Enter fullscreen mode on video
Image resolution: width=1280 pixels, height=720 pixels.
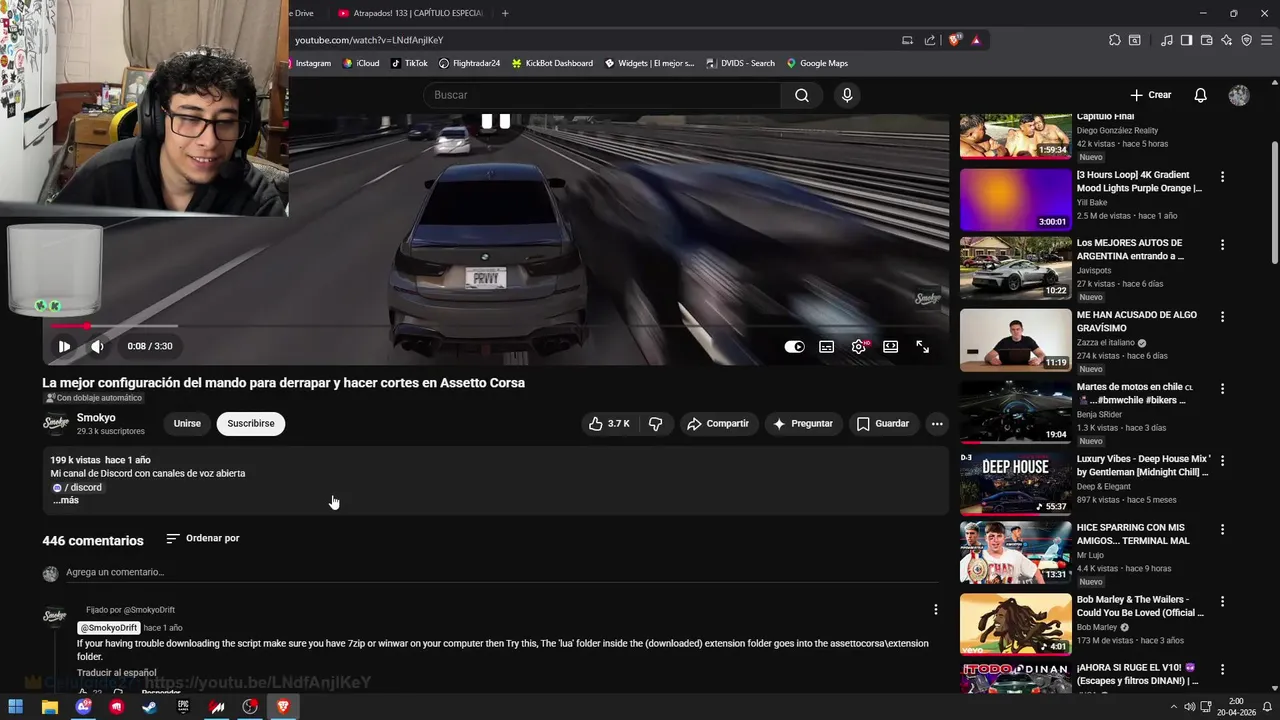pos(922,346)
